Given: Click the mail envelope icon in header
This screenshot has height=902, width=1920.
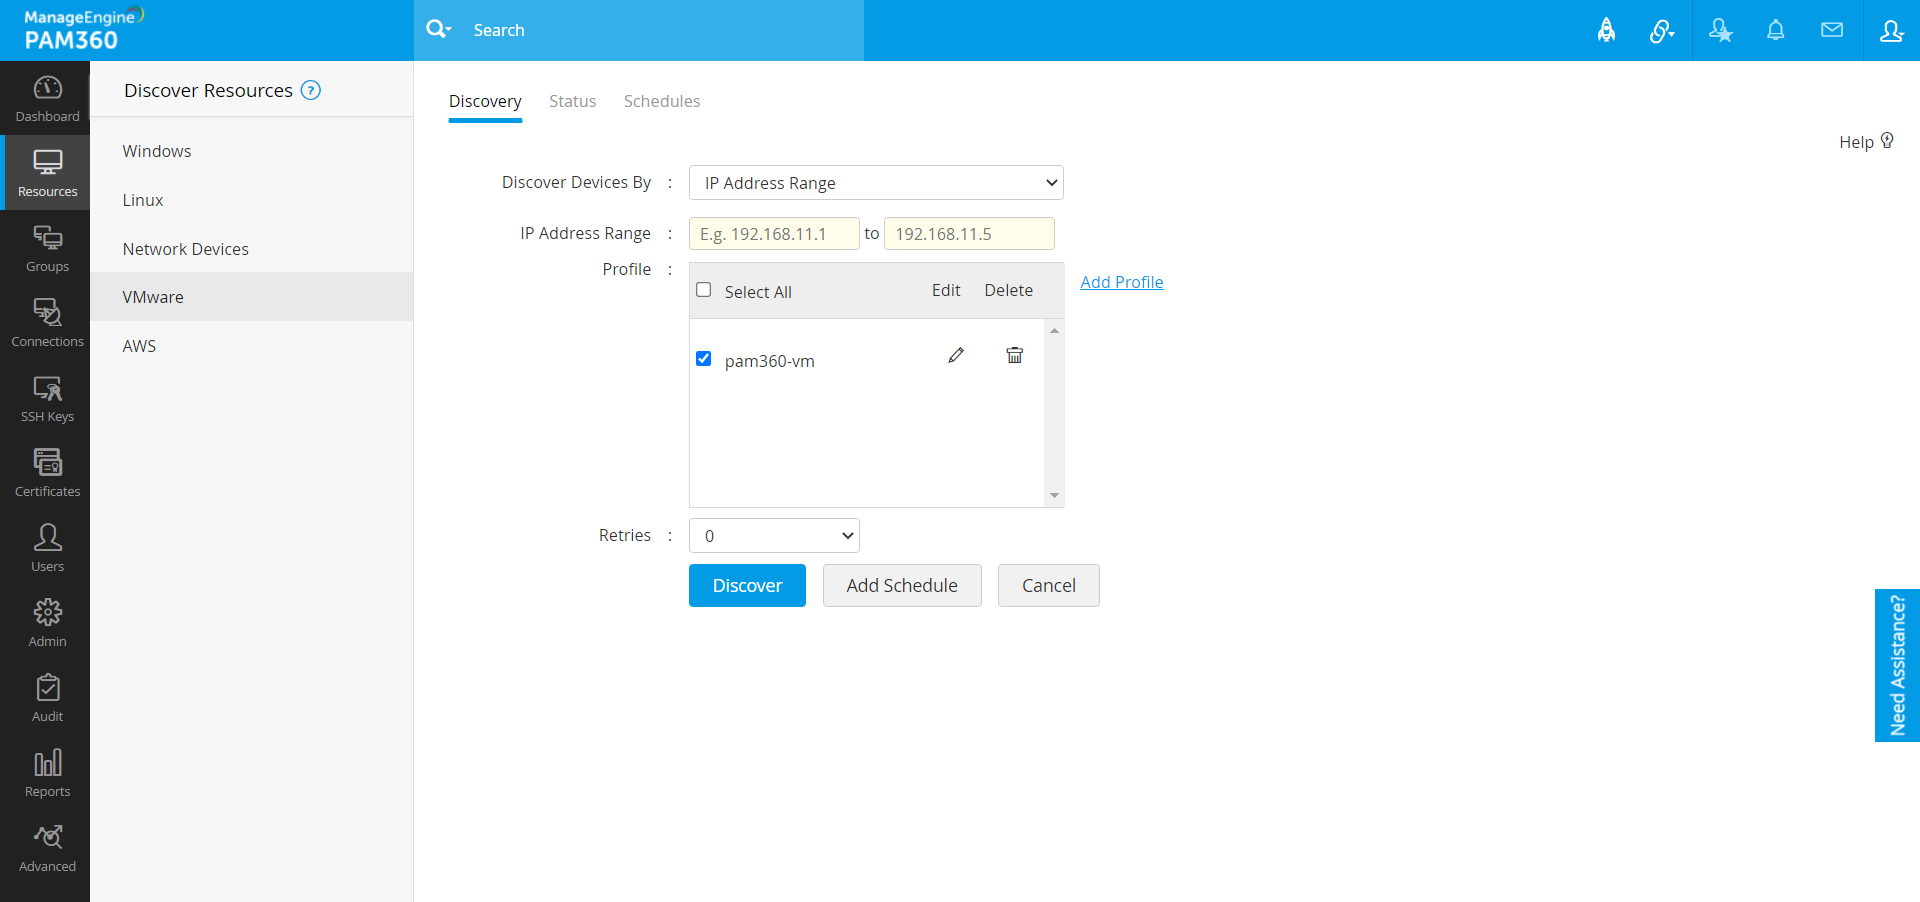Looking at the screenshot, I should coord(1831,30).
